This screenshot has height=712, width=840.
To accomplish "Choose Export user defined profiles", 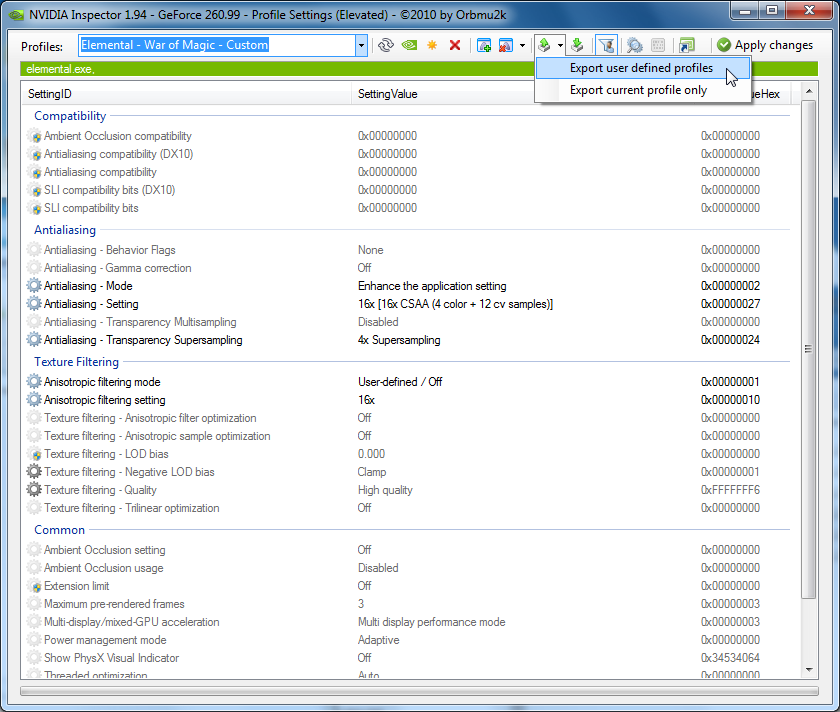I will pyautogui.click(x=641, y=68).
